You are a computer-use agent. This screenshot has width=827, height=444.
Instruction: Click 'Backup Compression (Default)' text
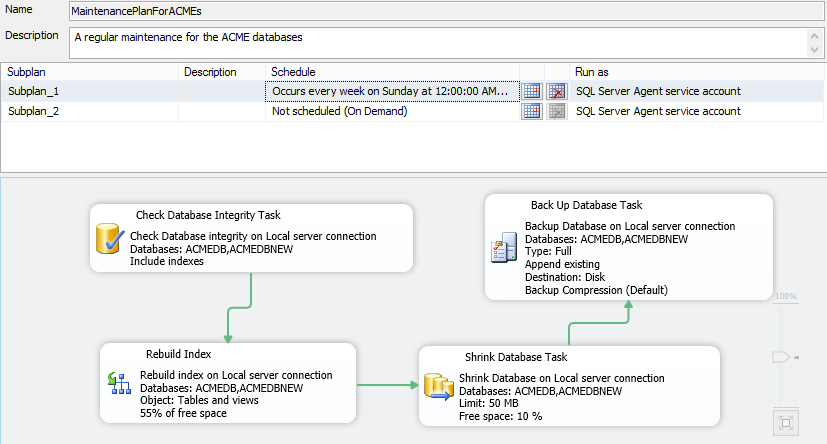coord(596,290)
